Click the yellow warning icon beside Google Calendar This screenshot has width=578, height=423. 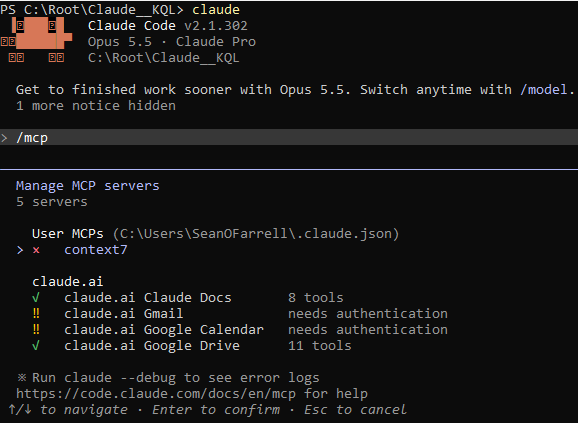(x=36, y=329)
